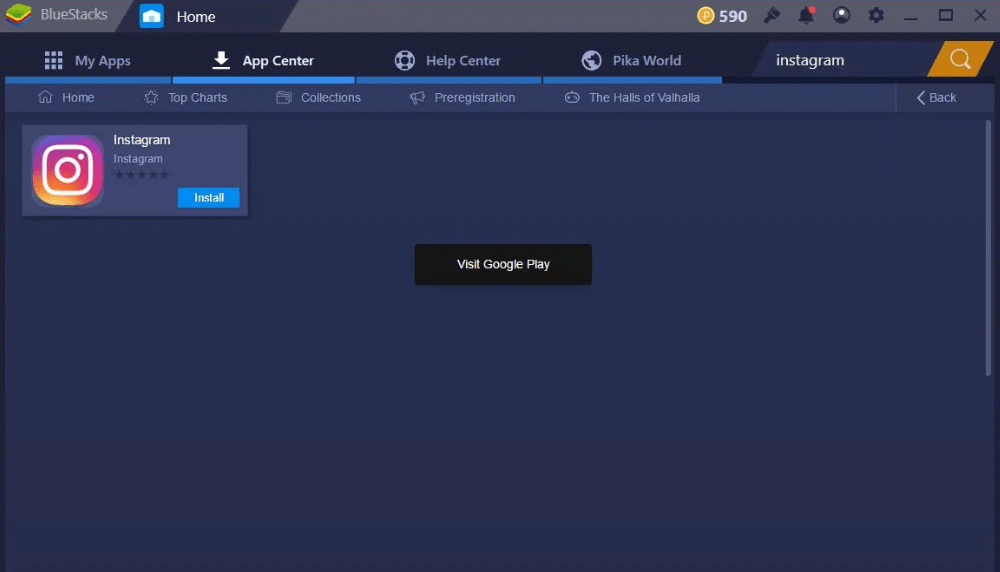Click the pin icon in the title bar
The height and width of the screenshot is (572, 1000).
[772, 15]
